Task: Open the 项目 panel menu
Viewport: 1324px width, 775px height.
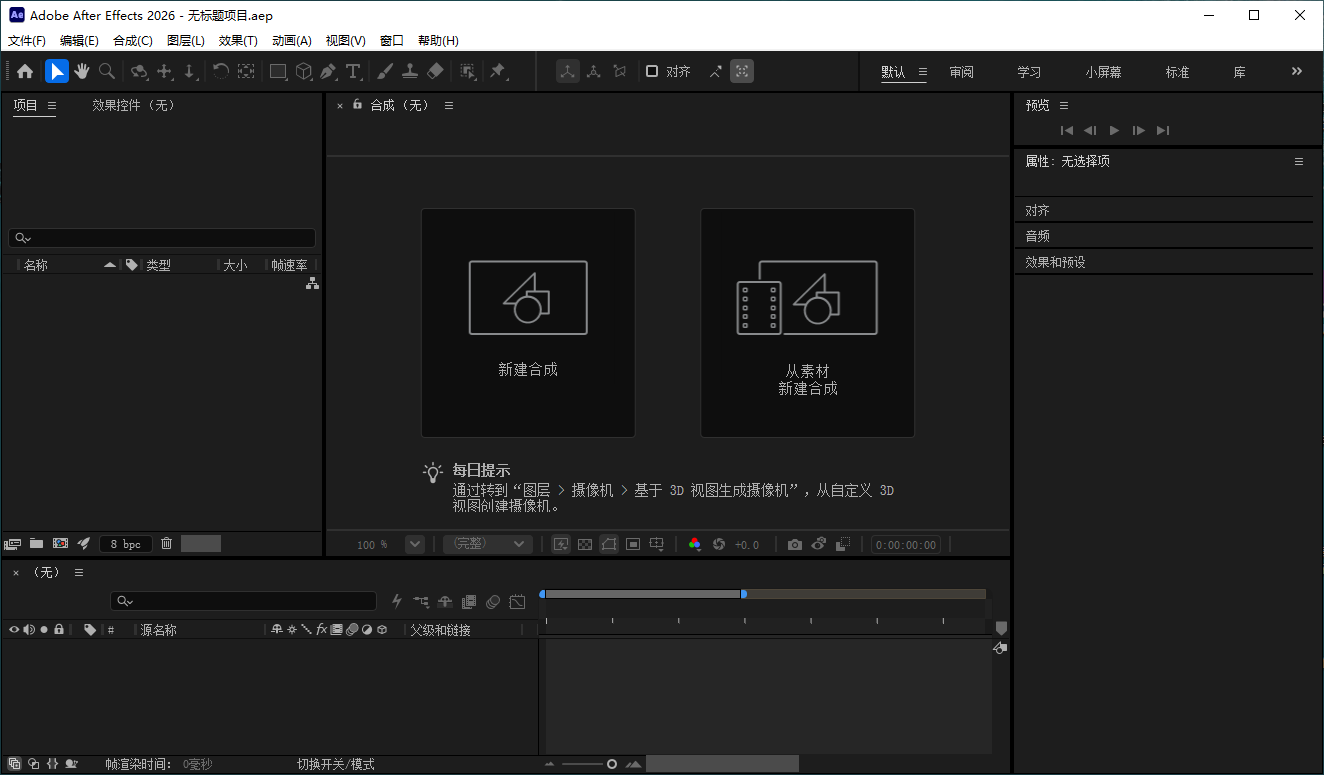Action: [x=52, y=105]
